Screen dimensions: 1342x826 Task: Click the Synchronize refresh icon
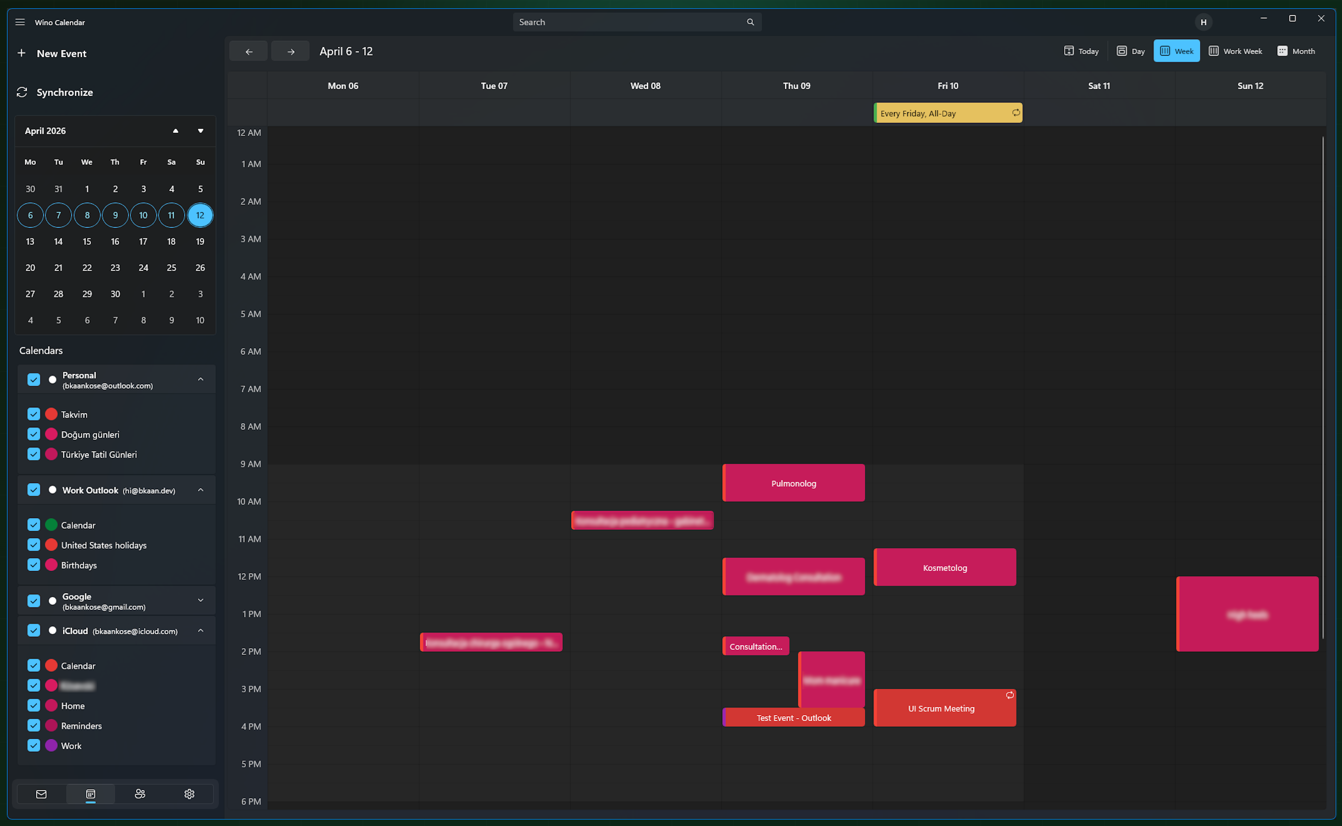coord(22,92)
